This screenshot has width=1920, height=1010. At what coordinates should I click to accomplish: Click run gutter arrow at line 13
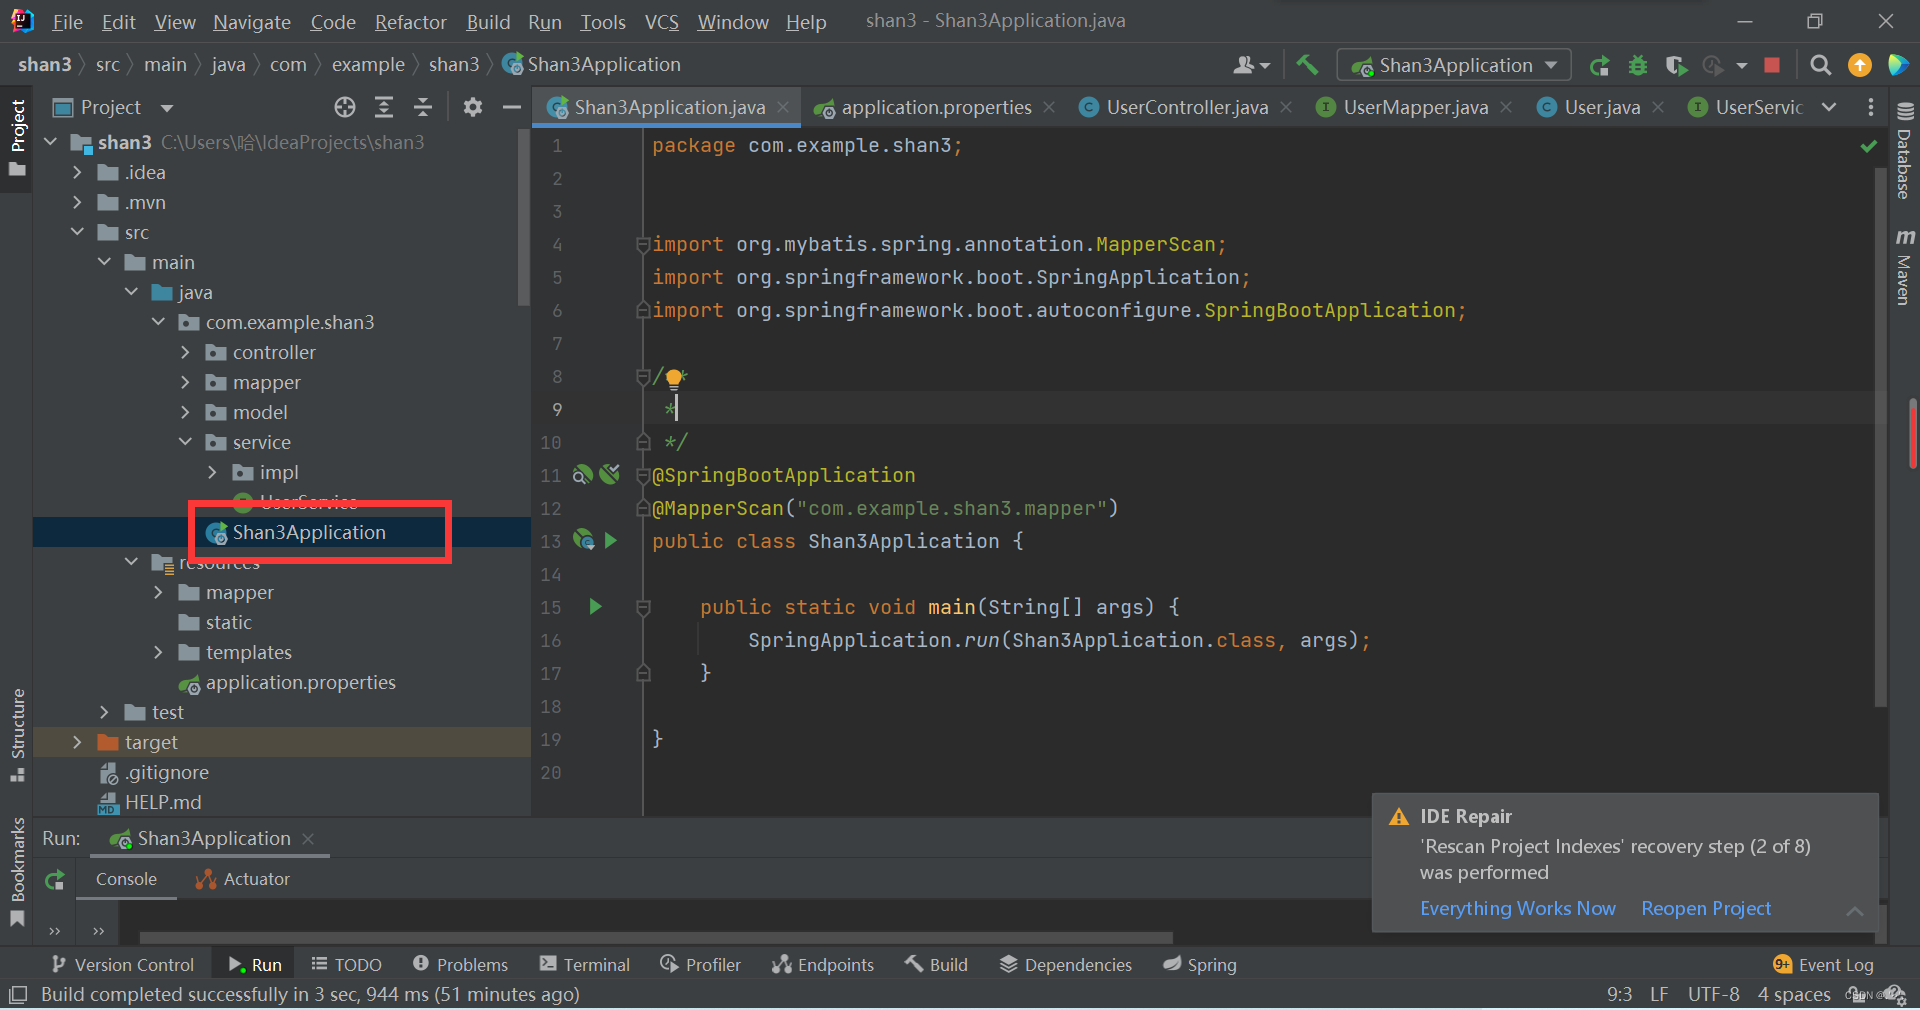pyautogui.click(x=611, y=540)
